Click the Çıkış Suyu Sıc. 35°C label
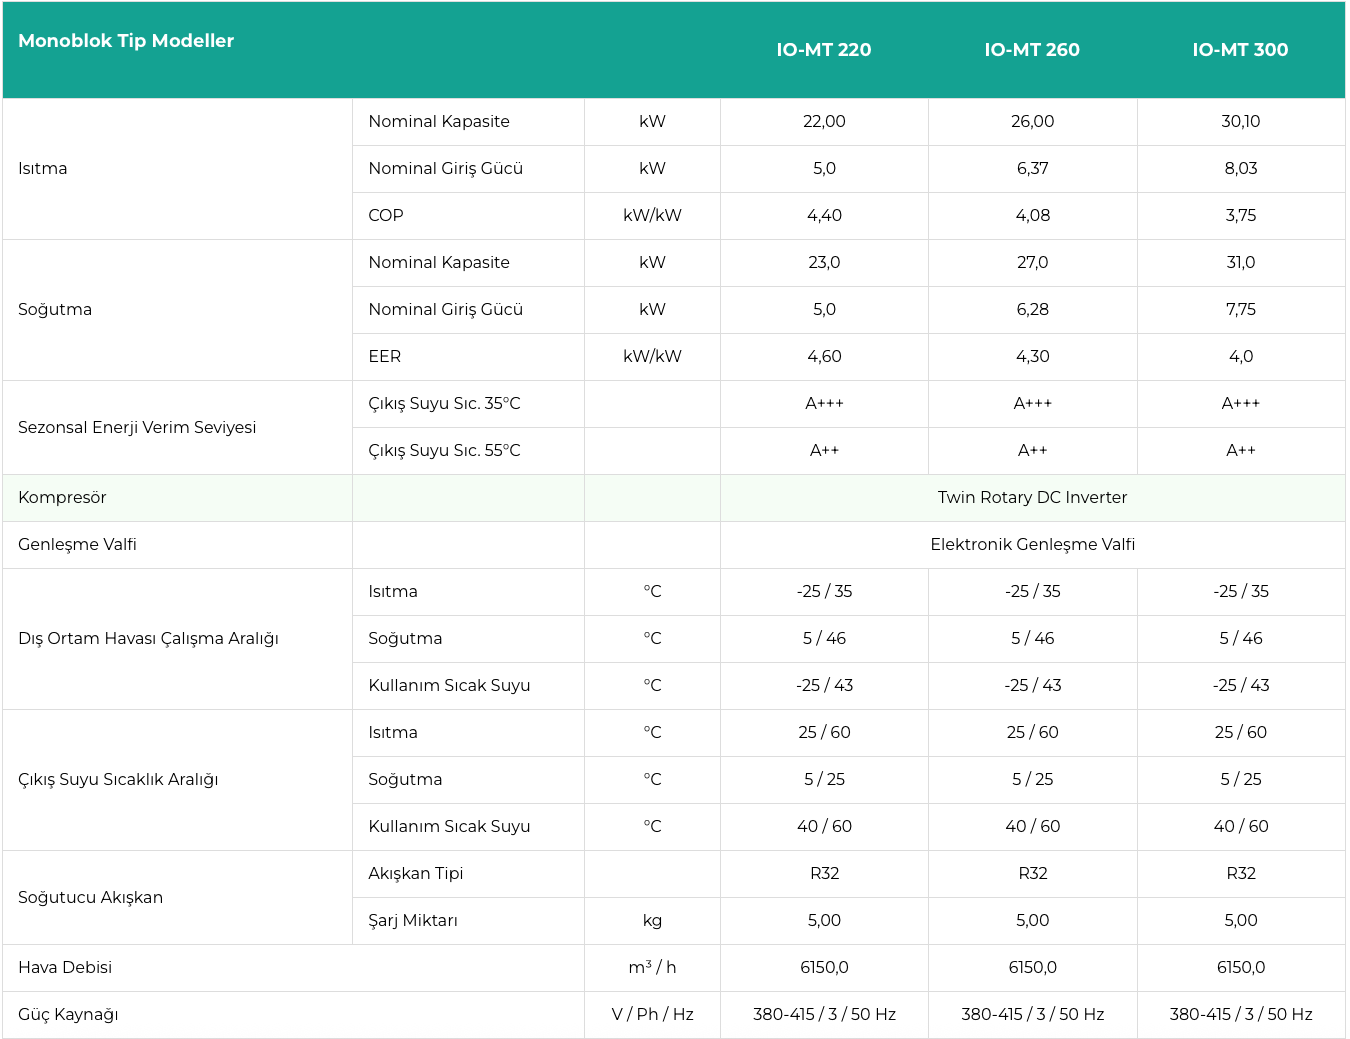The height and width of the screenshot is (1039, 1350). pyautogui.click(x=444, y=404)
